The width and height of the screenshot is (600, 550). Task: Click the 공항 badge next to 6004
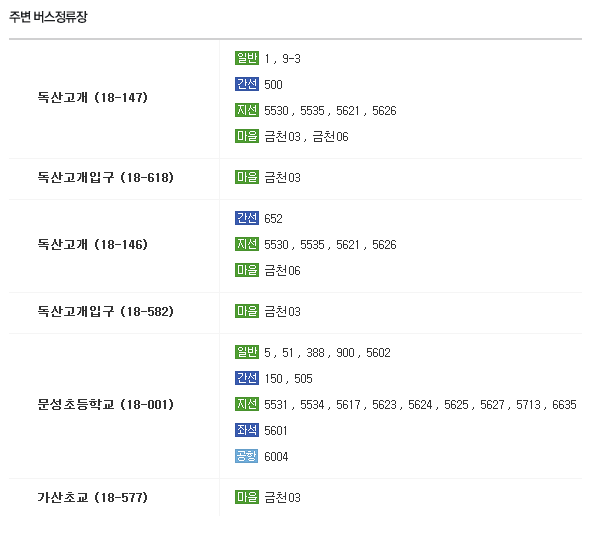pos(247,456)
